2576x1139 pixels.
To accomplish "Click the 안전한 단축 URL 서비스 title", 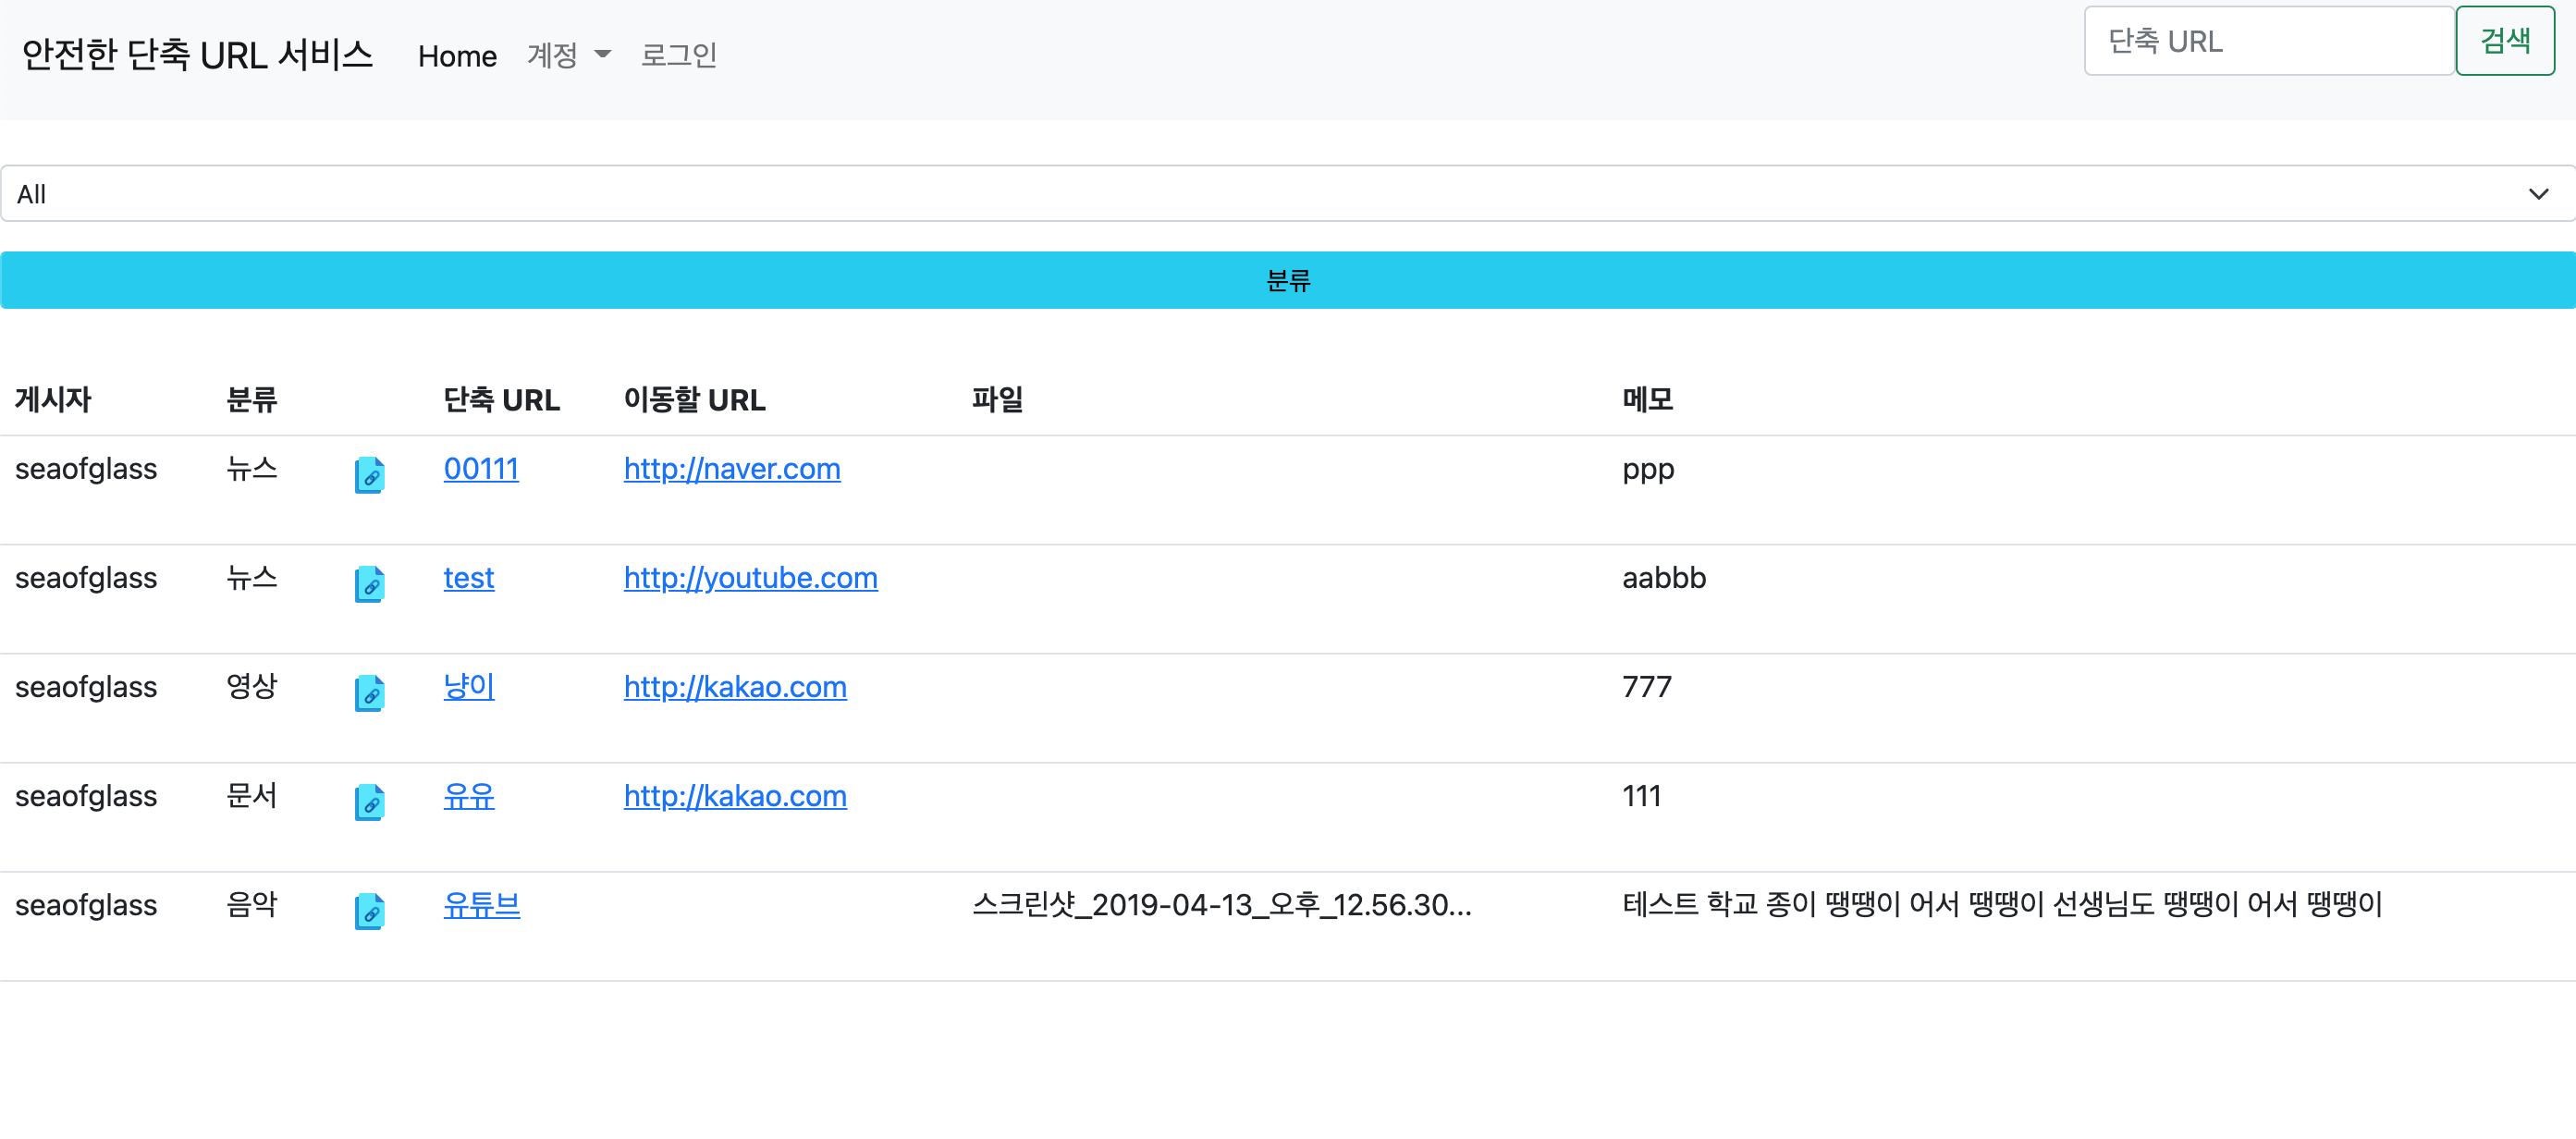I will tap(196, 55).
